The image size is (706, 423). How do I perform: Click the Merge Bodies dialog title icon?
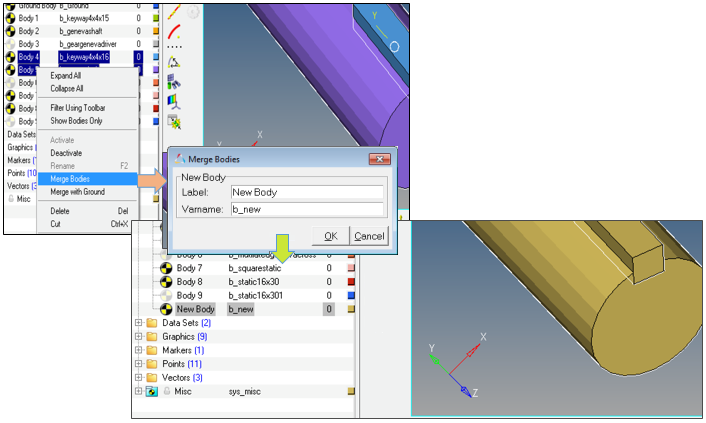pyautogui.click(x=180, y=159)
